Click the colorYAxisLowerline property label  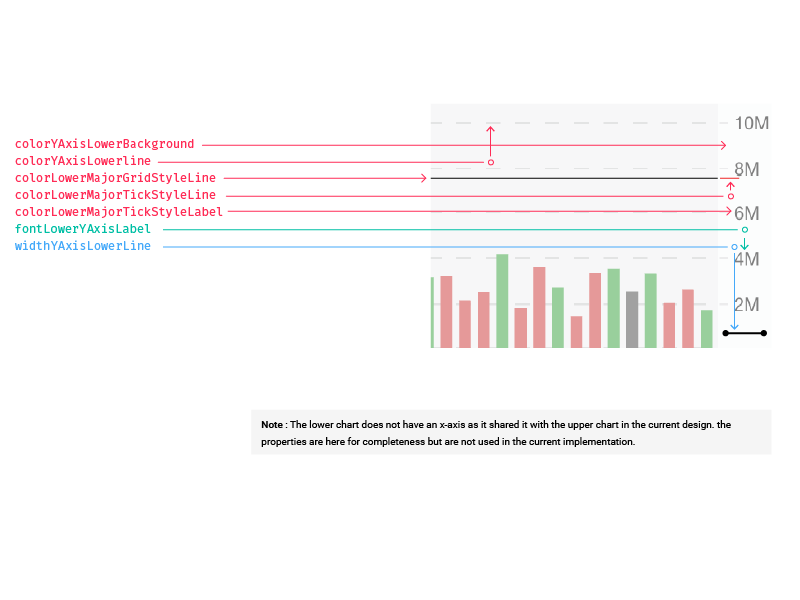(x=82, y=161)
